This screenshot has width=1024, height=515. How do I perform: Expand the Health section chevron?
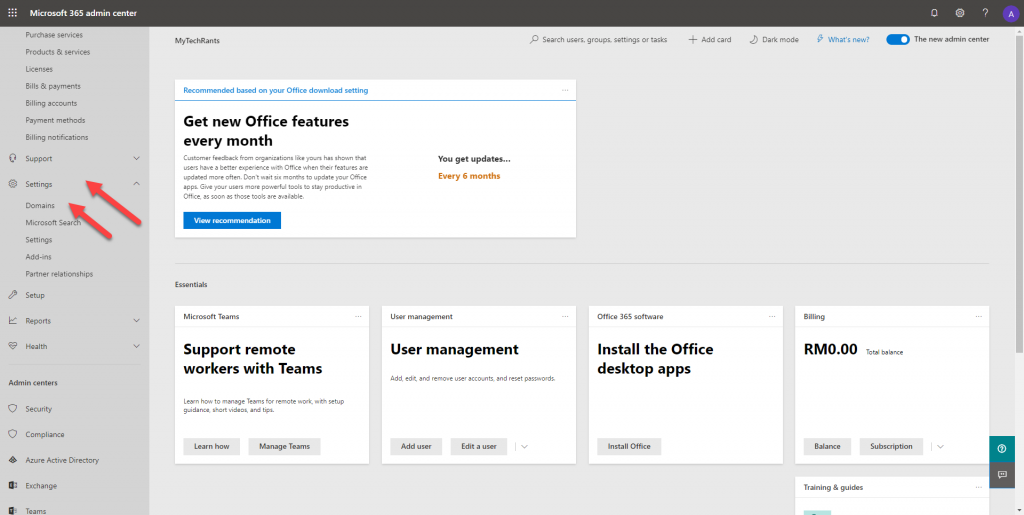coord(136,346)
